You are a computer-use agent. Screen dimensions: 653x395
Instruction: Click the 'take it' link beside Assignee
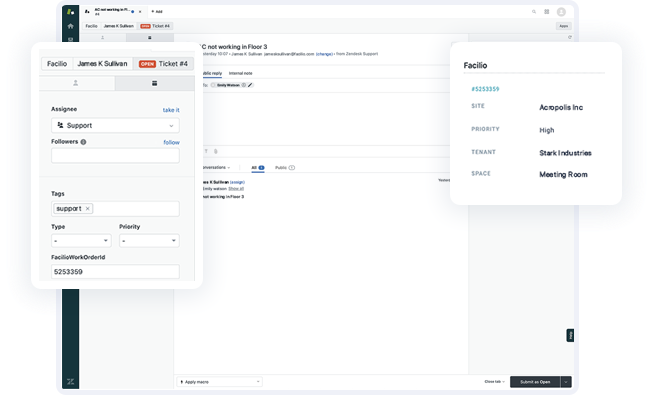click(171, 110)
